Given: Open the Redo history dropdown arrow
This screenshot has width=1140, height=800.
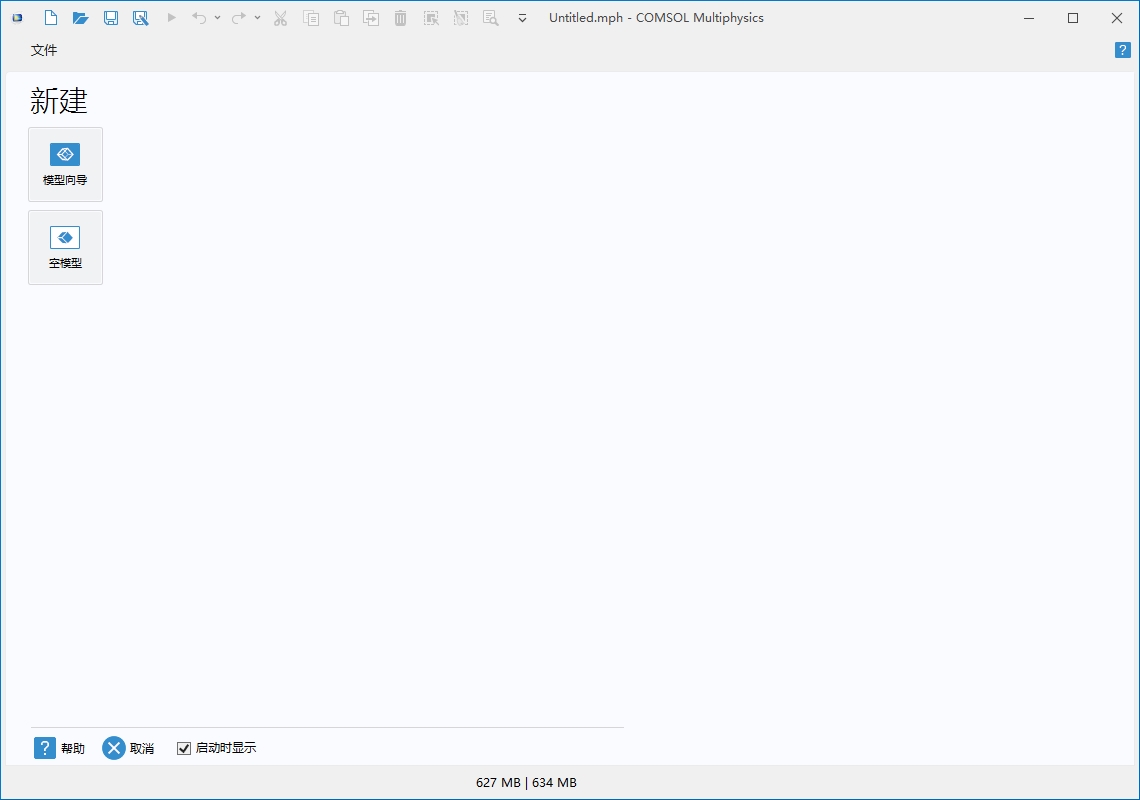Looking at the screenshot, I should (x=257, y=18).
